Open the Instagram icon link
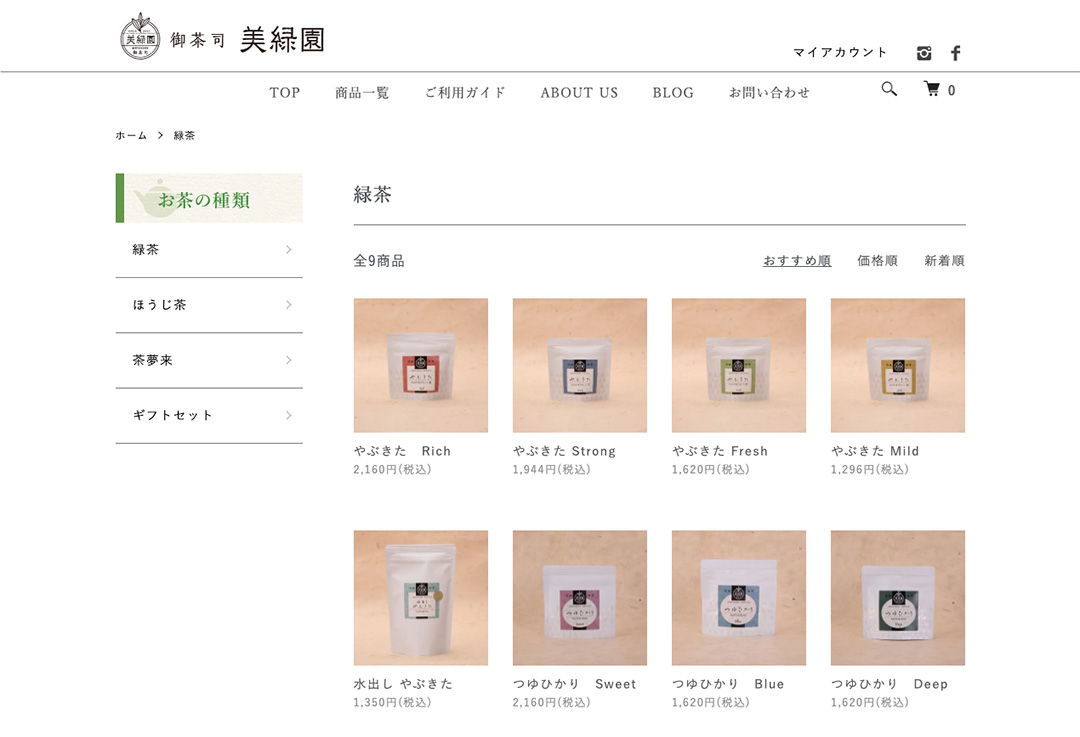 (x=924, y=53)
